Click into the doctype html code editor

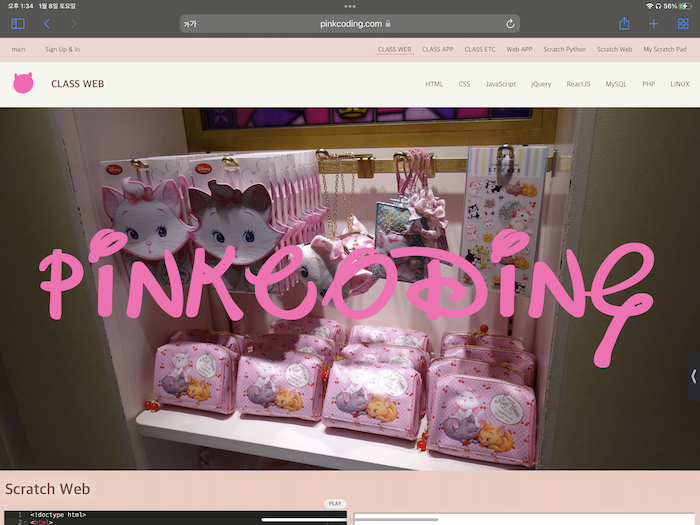175,518
